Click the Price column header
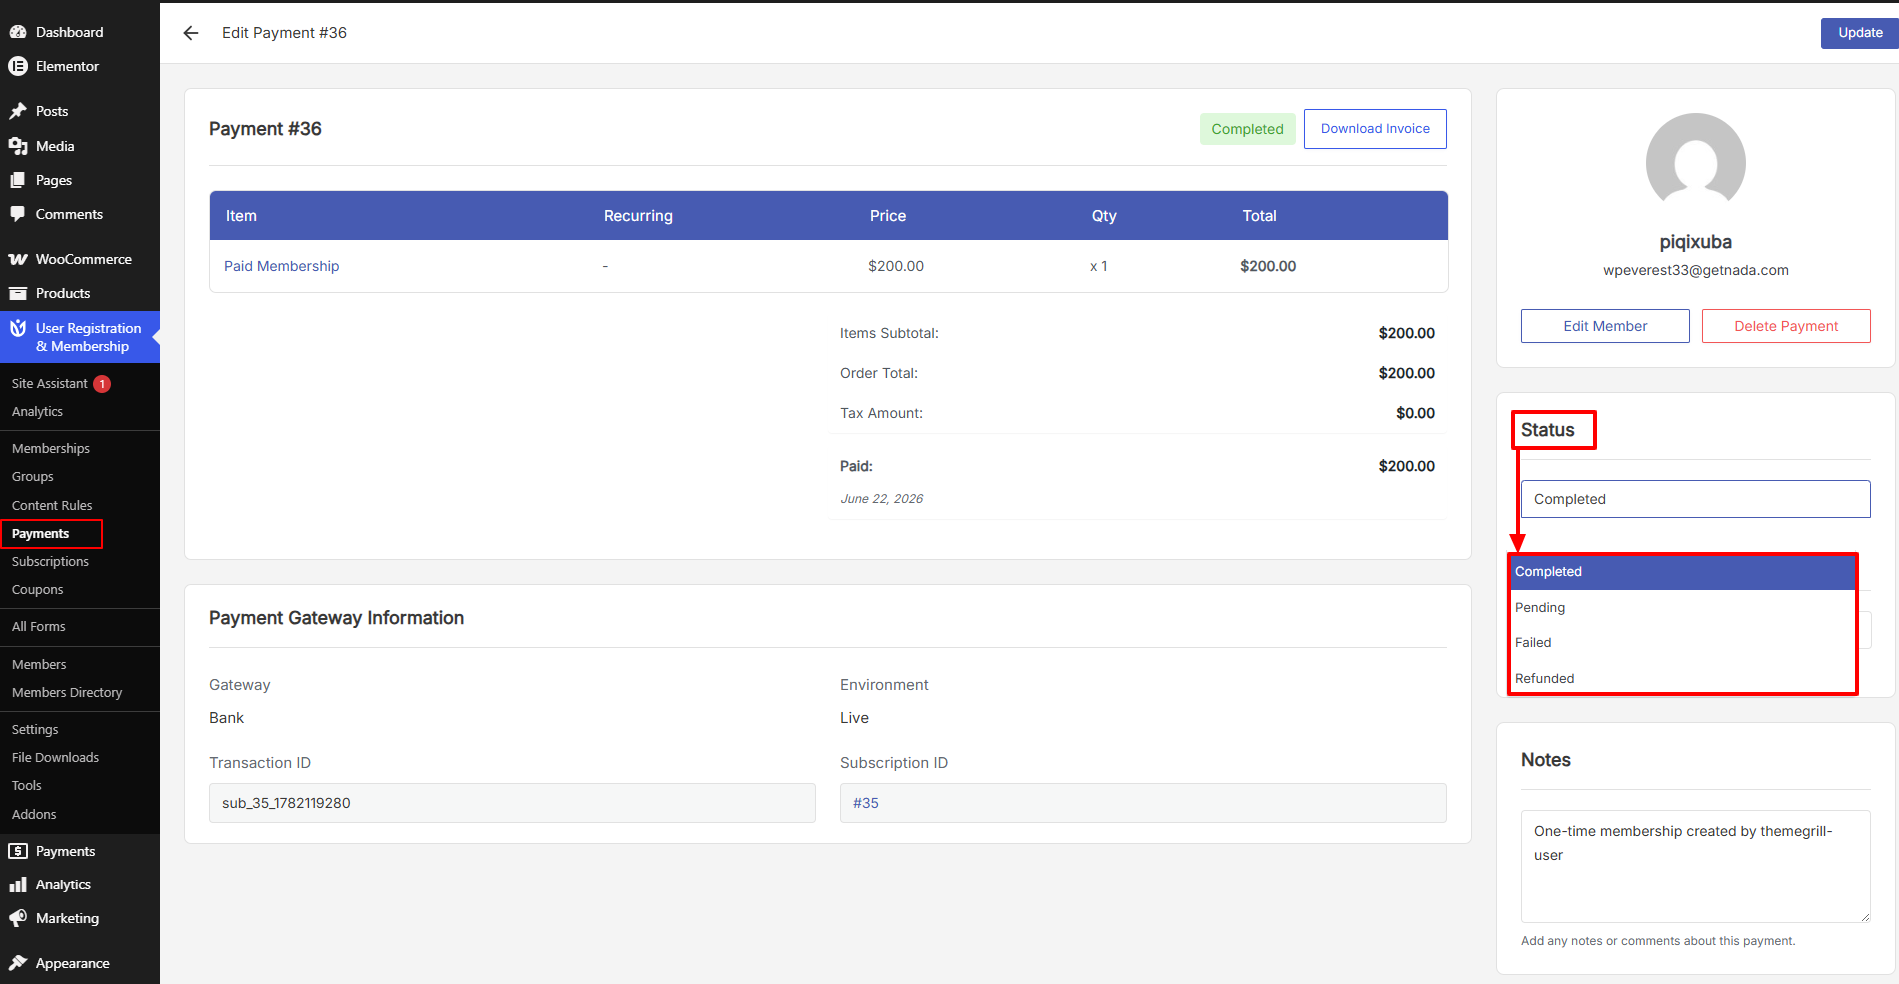The image size is (1899, 984). click(x=888, y=216)
